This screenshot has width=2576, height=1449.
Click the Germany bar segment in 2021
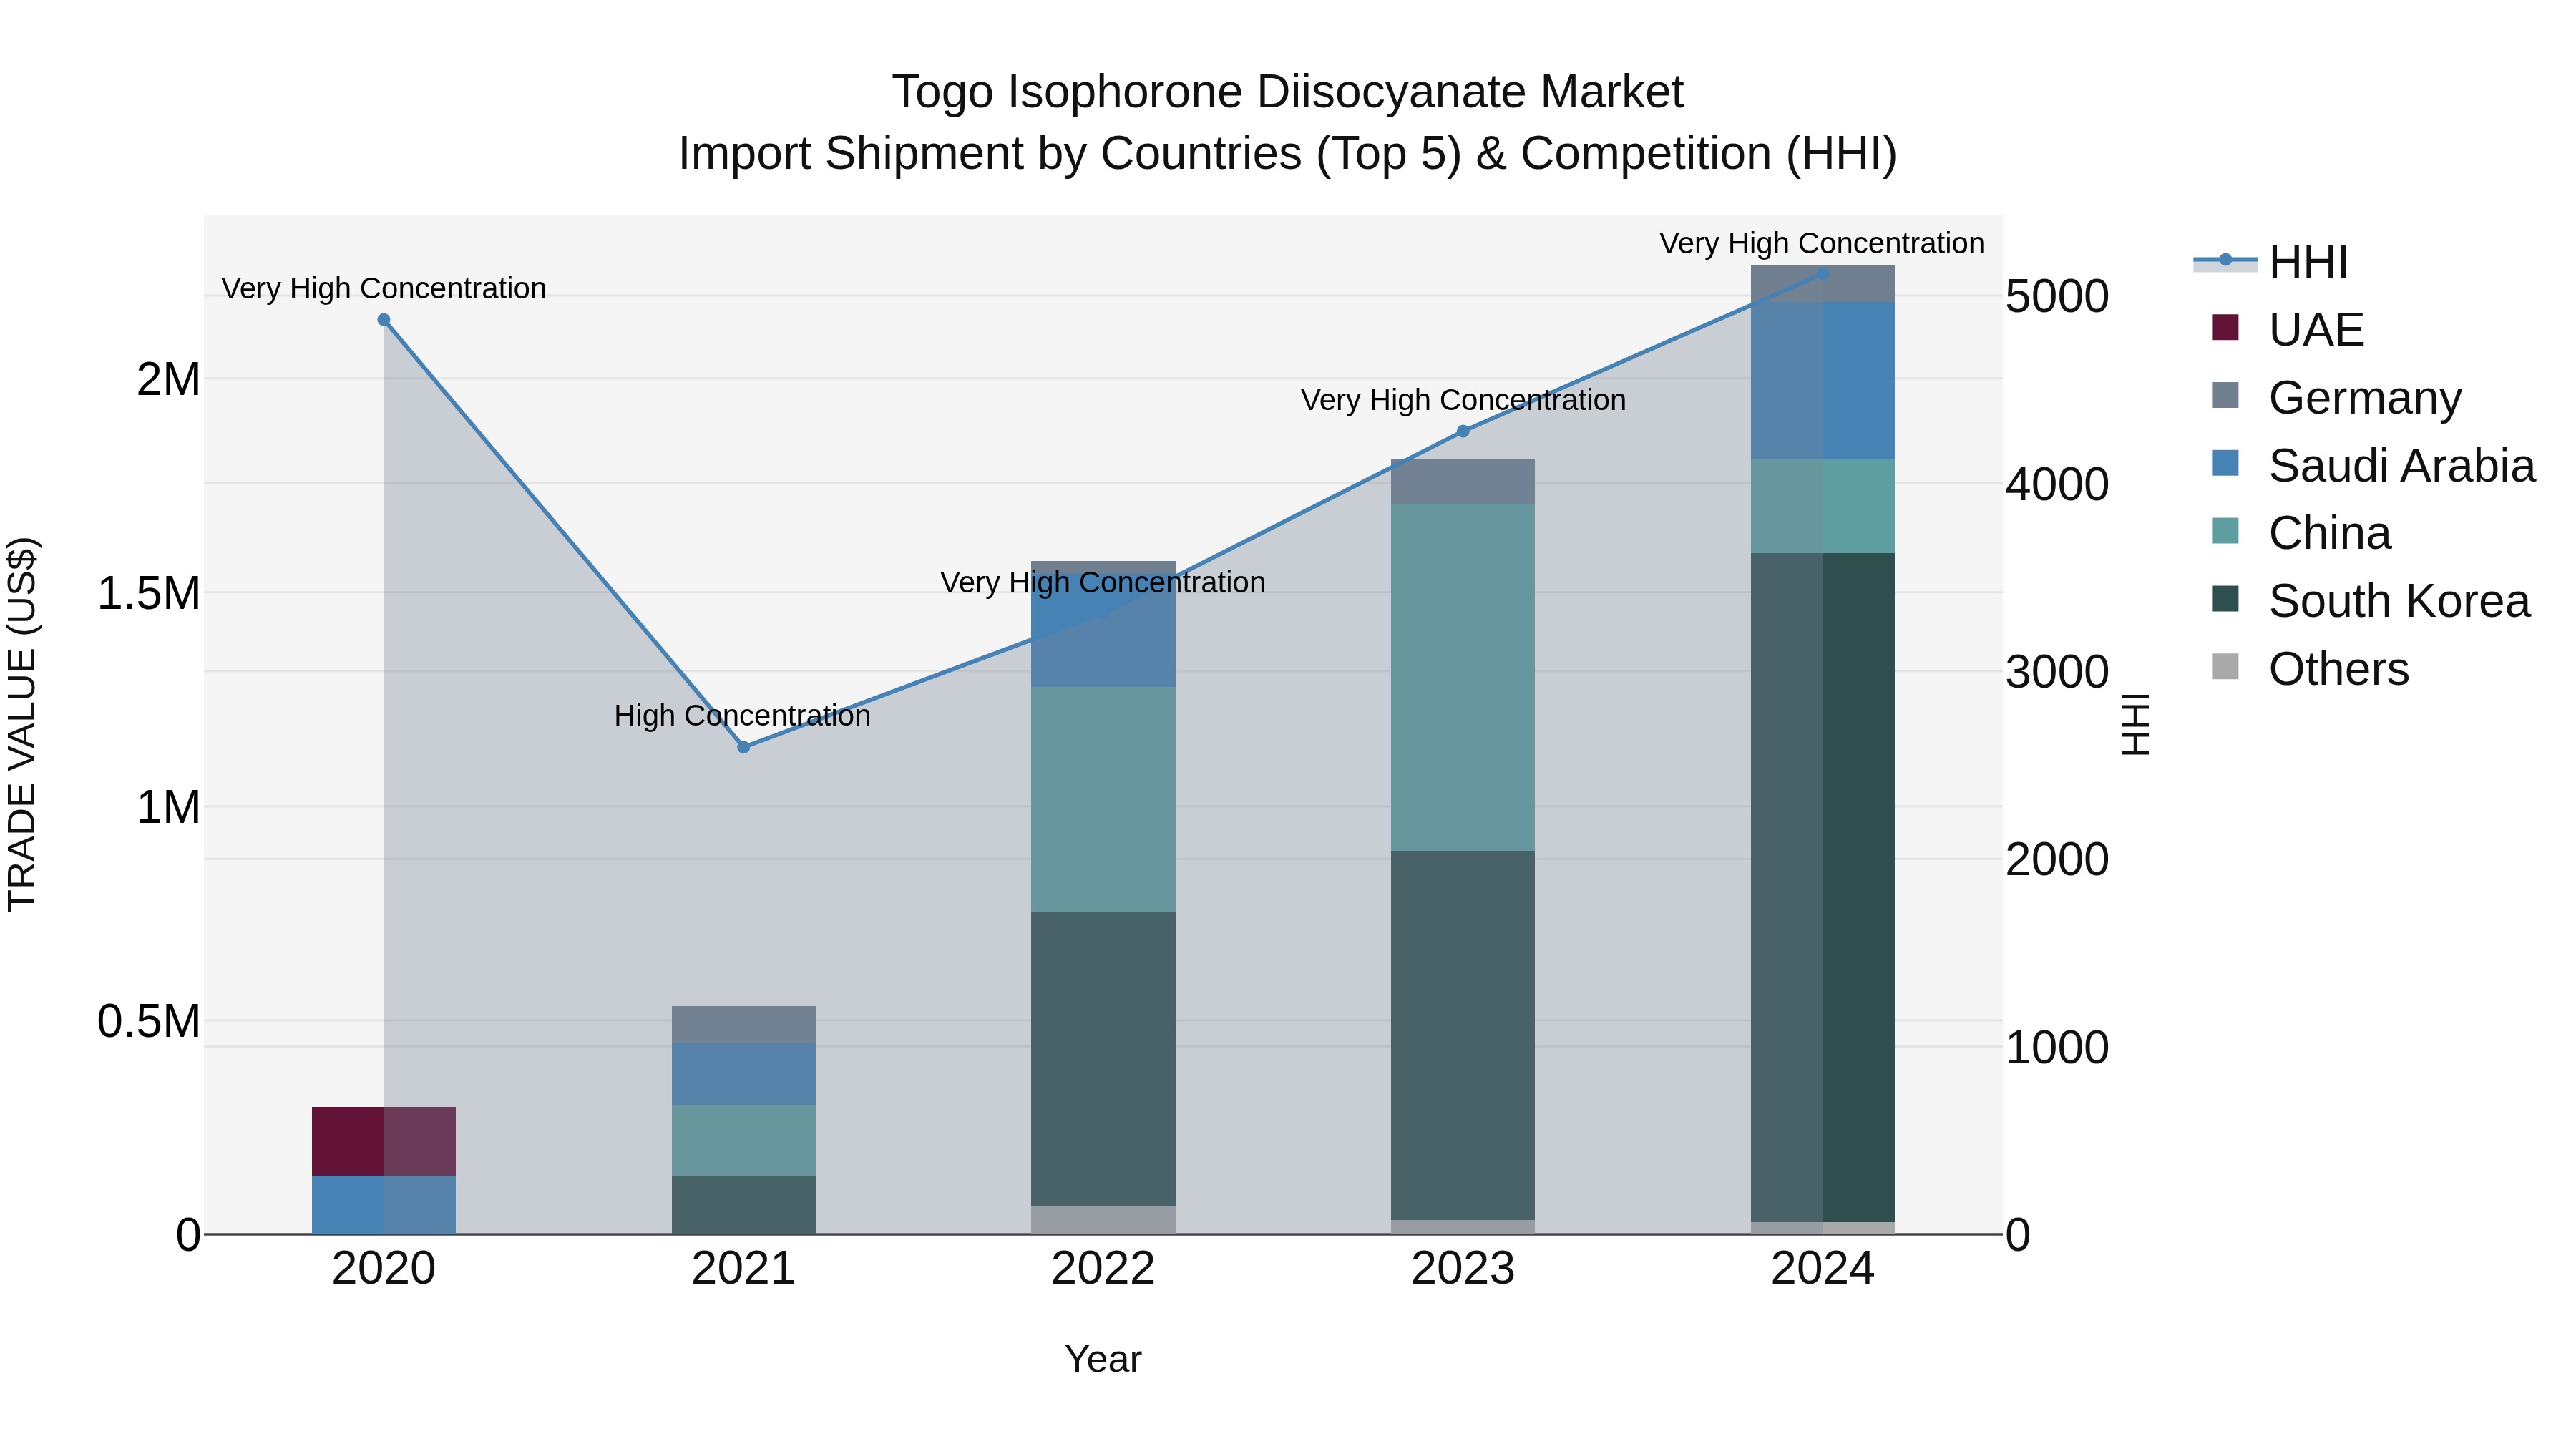point(743,1024)
